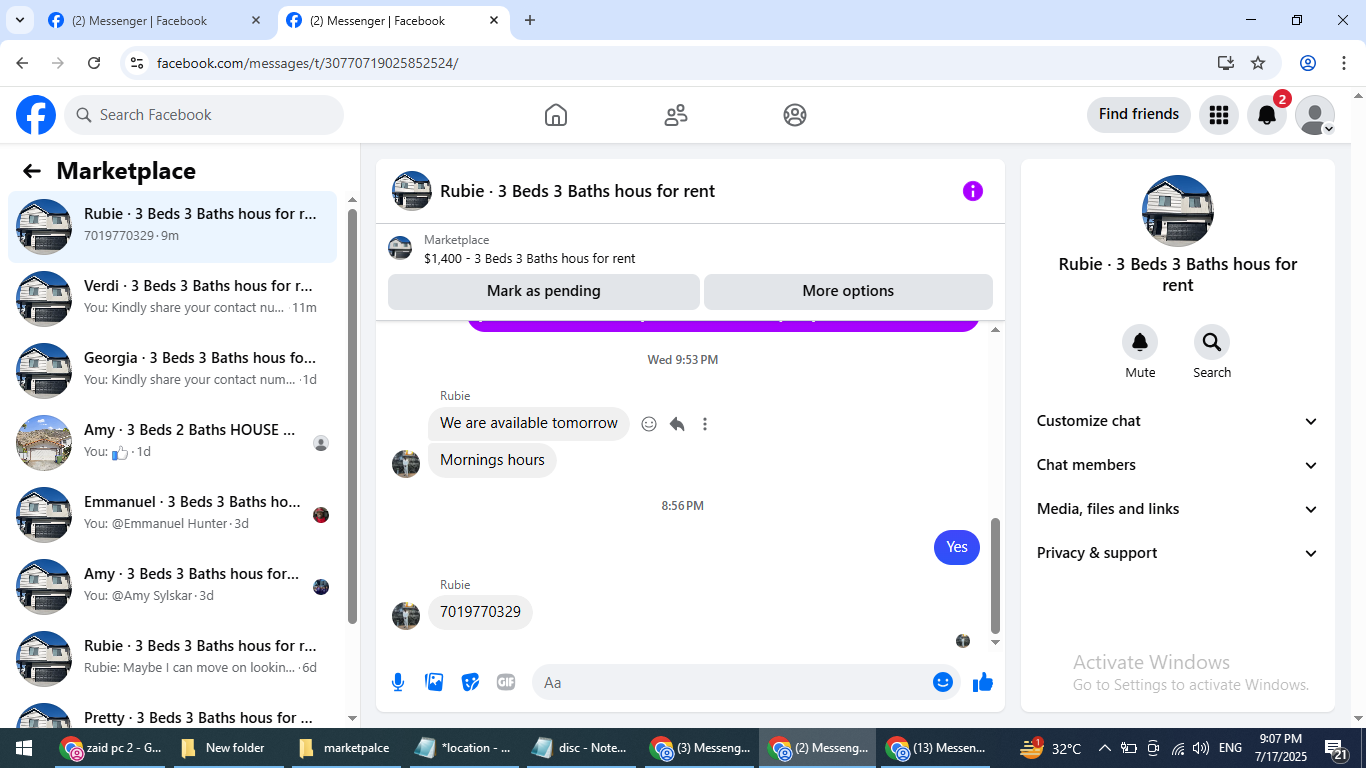Reply to the "We are available tomorrow" message

click(x=677, y=424)
